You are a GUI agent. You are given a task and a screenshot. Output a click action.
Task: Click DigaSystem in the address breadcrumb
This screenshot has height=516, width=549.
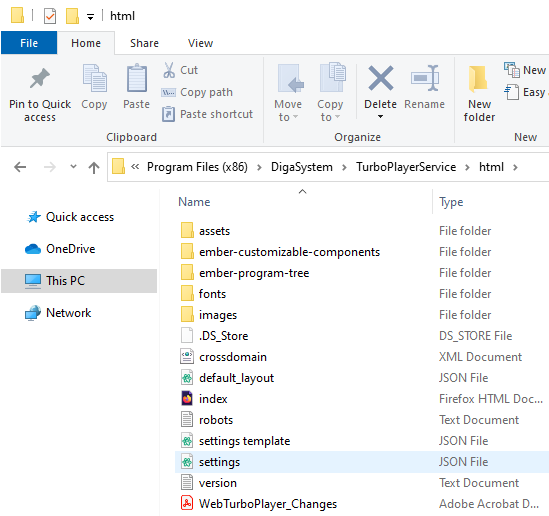302,167
